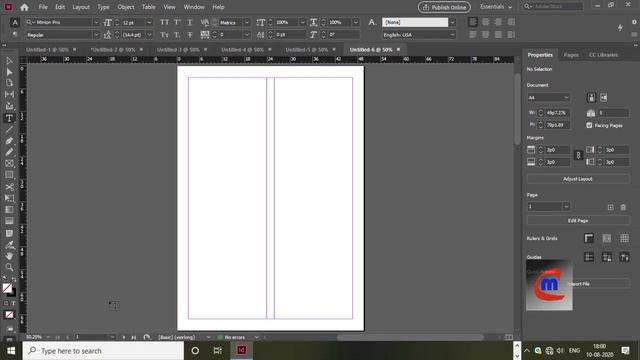Switch to Paragraph Formatting Controls
Viewport: 640px width, 360px height.
[x=15, y=35]
